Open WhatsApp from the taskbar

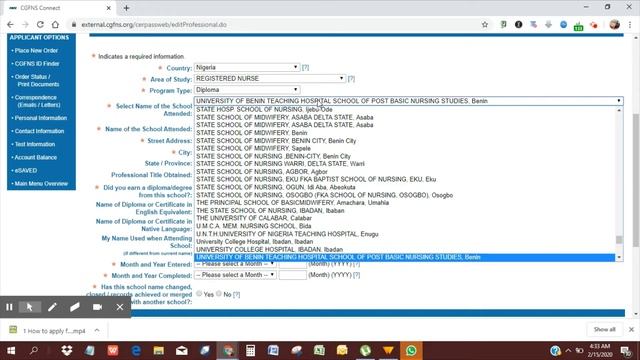click(411, 350)
